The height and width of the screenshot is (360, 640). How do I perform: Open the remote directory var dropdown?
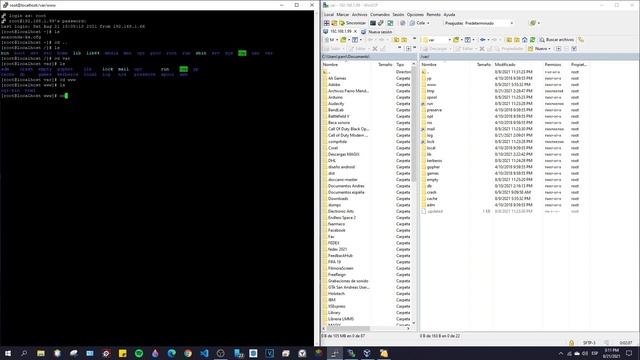point(436,40)
